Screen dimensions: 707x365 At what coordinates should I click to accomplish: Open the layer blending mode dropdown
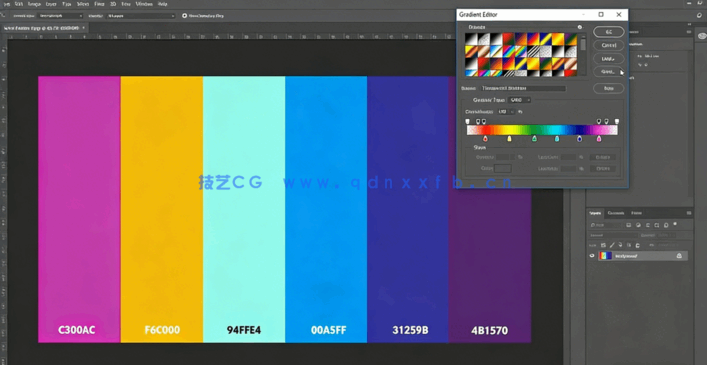(613, 235)
